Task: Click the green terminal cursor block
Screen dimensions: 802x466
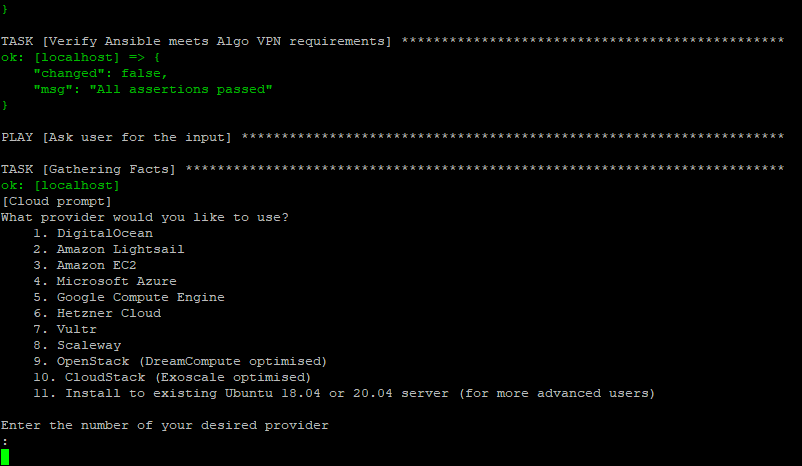Action: point(5,457)
